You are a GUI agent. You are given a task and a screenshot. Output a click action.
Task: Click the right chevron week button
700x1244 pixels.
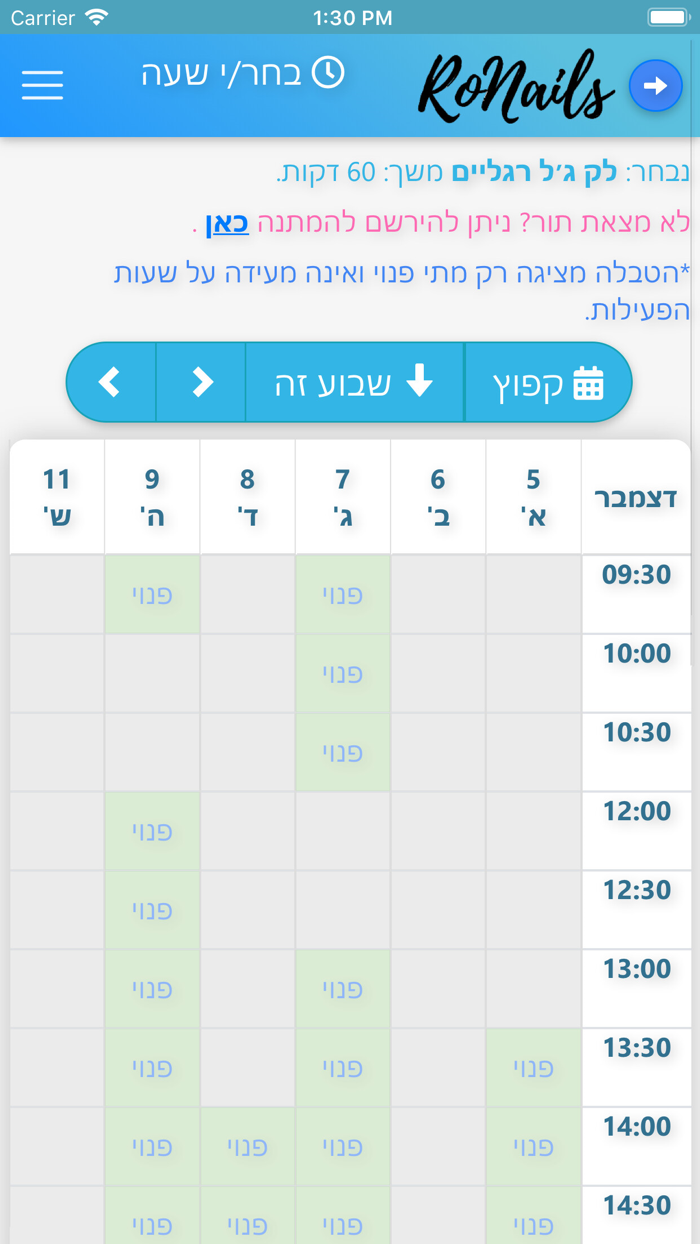click(201, 382)
